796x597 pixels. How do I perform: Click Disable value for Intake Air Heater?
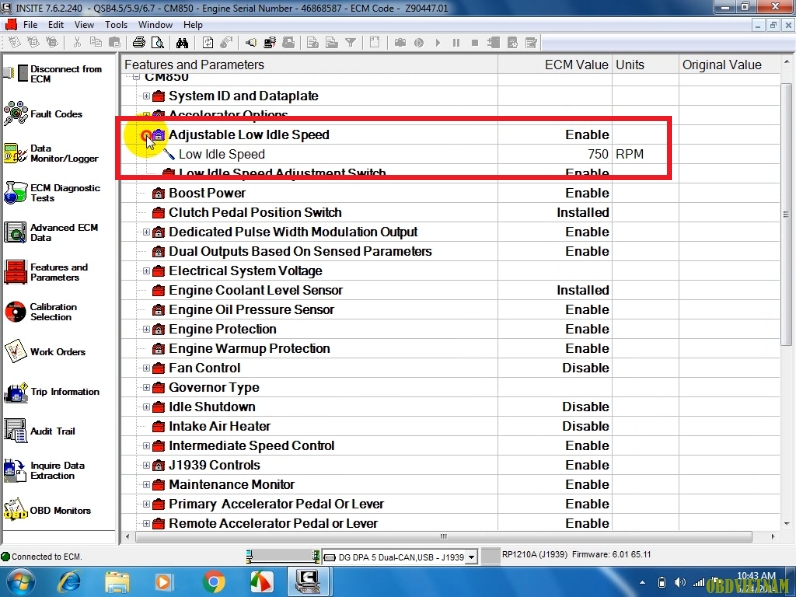tap(585, 426)
